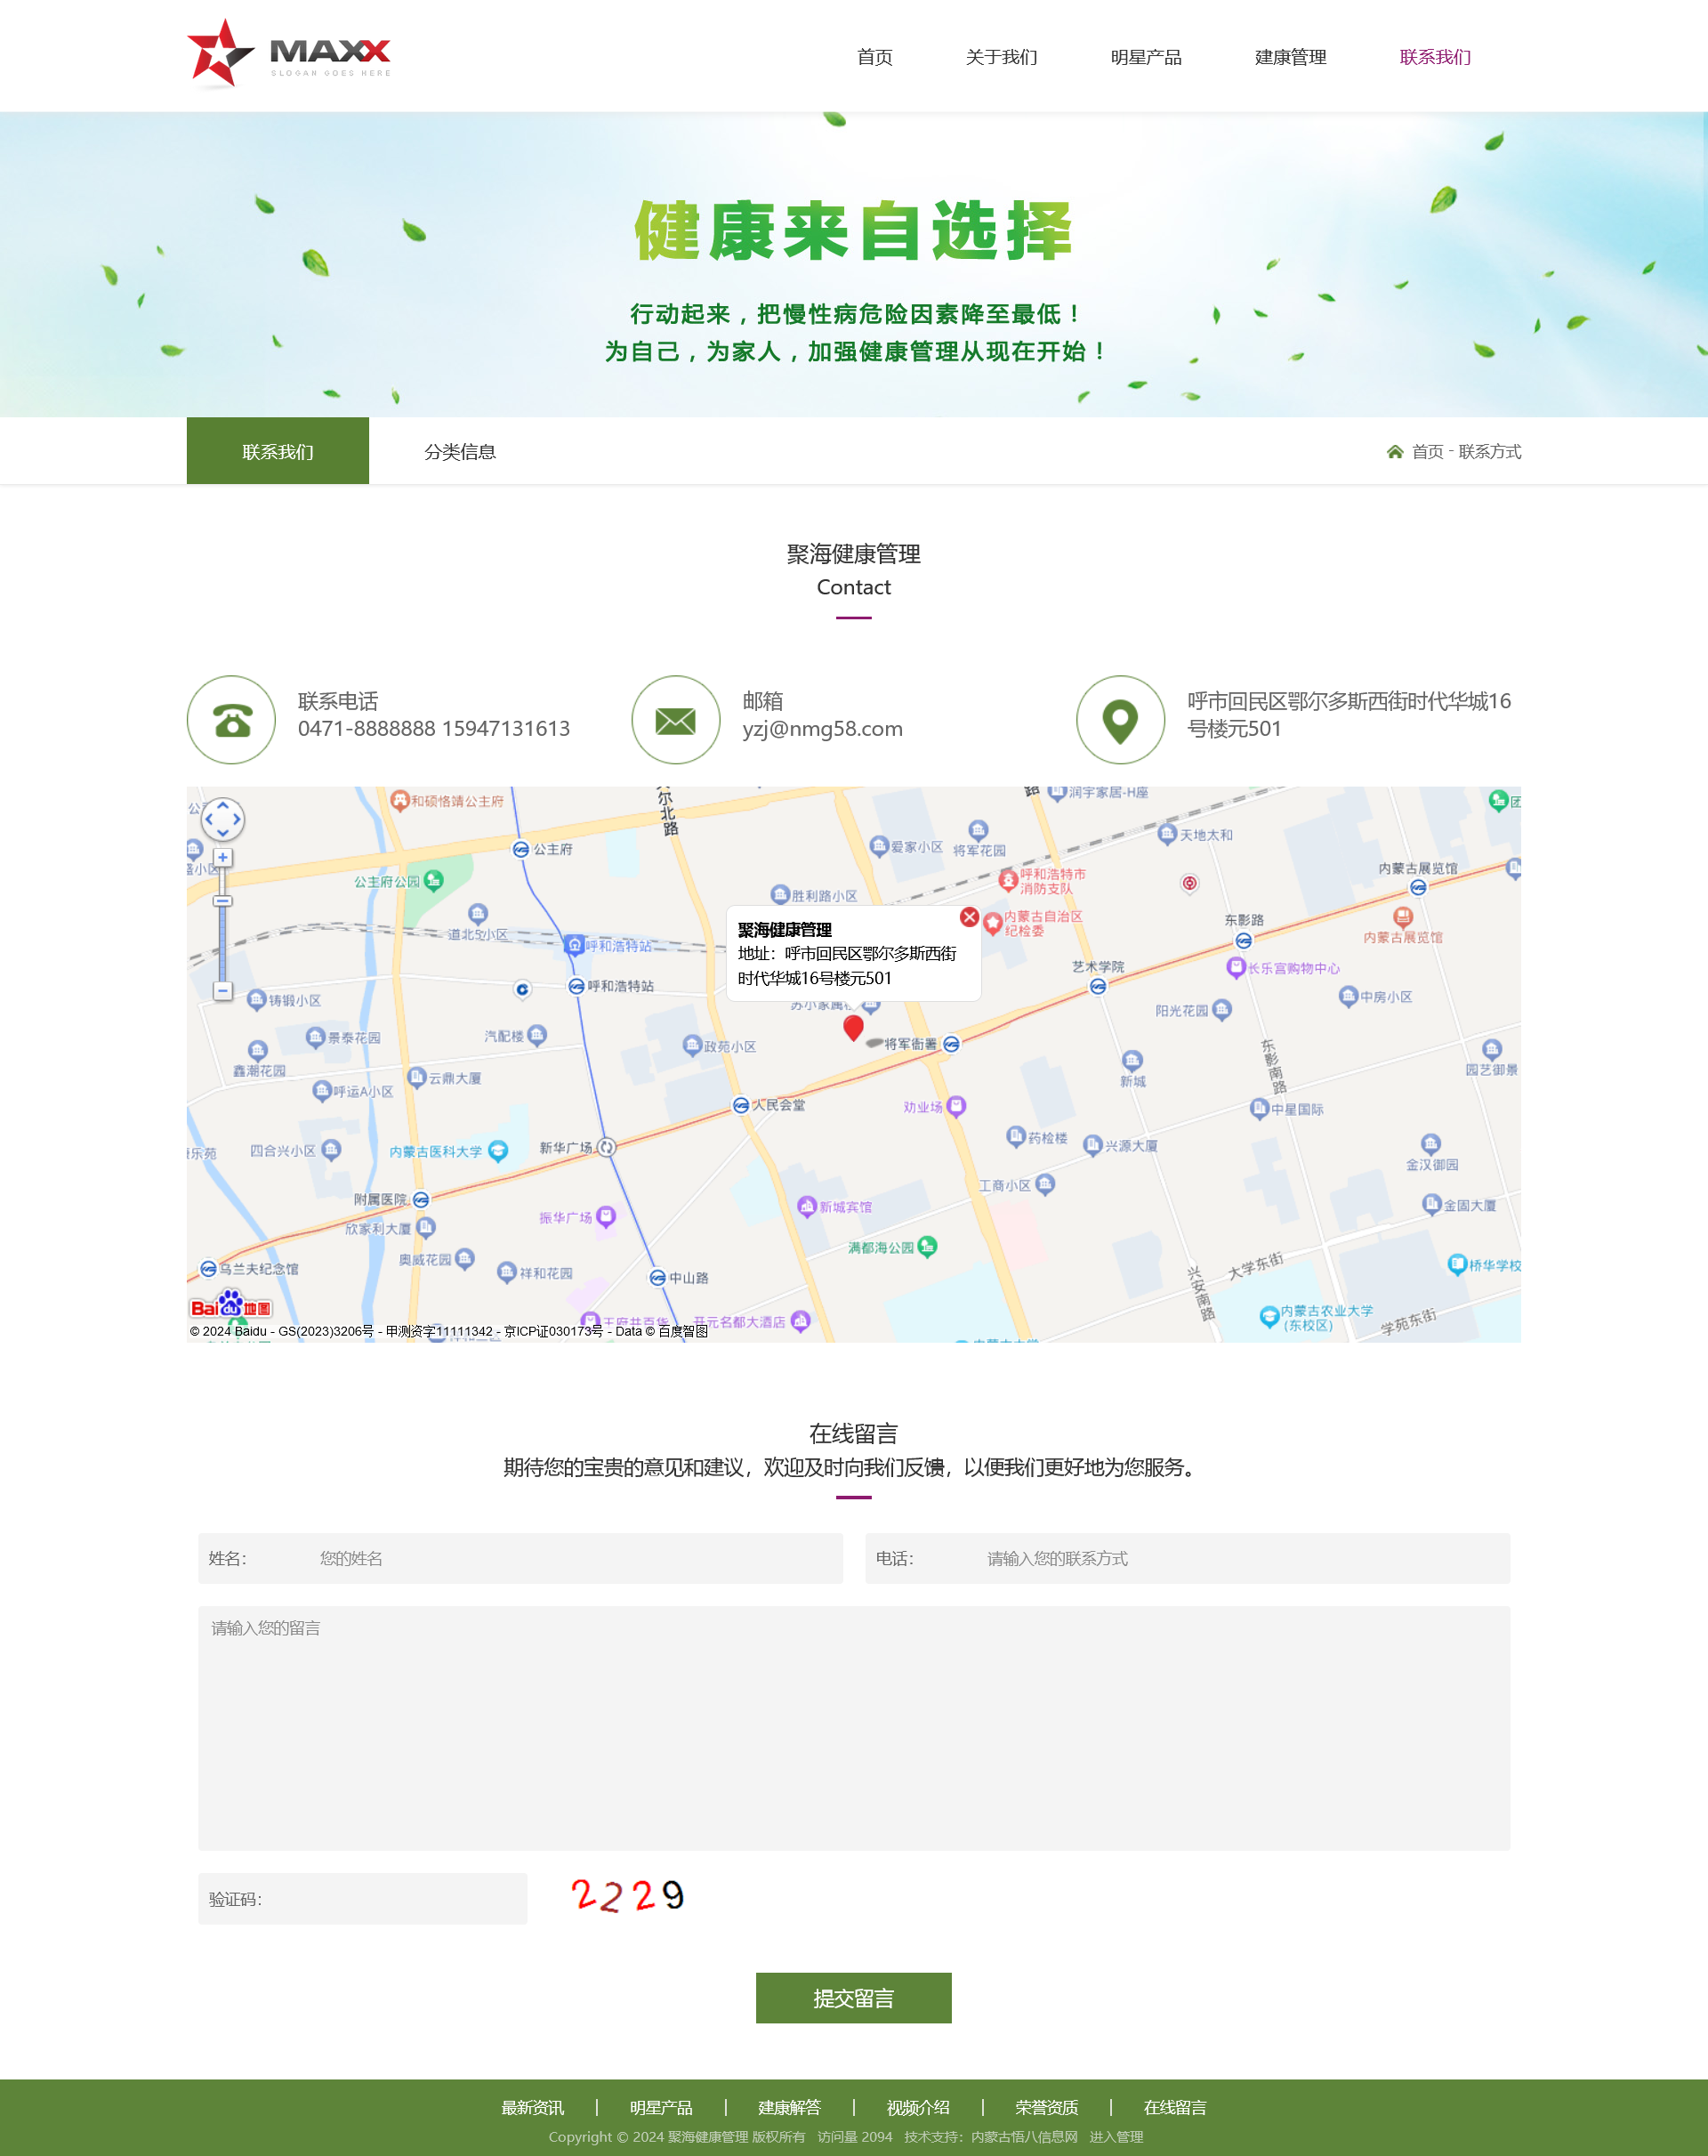The width and height of the screenshot is (1708, 2156).
Task: Close the 聚海健康管理 map info popup
Action: pos(969,917)
